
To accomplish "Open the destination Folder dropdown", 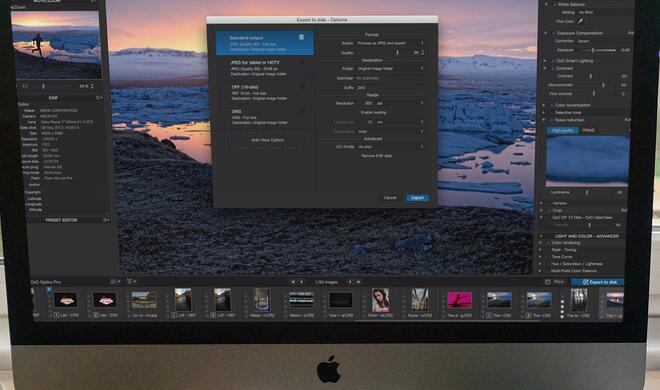I will coord(390,68).
